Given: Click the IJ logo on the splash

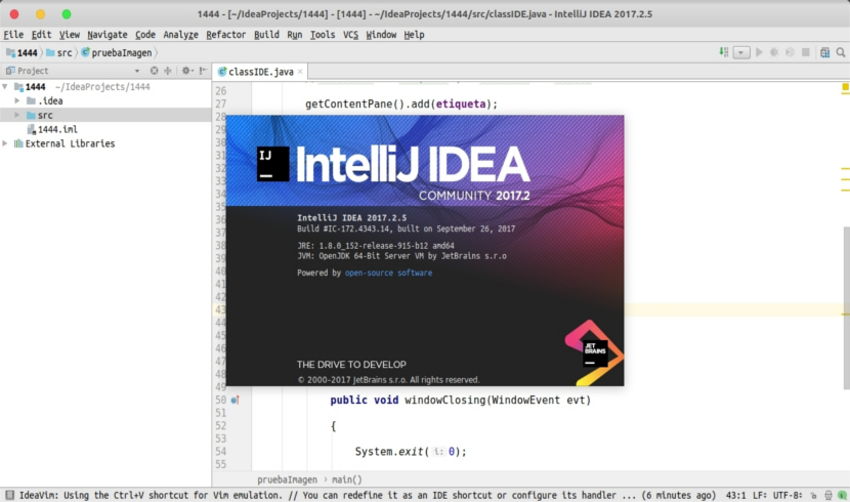Looking at the screenshot, I should tap(273, 164).
